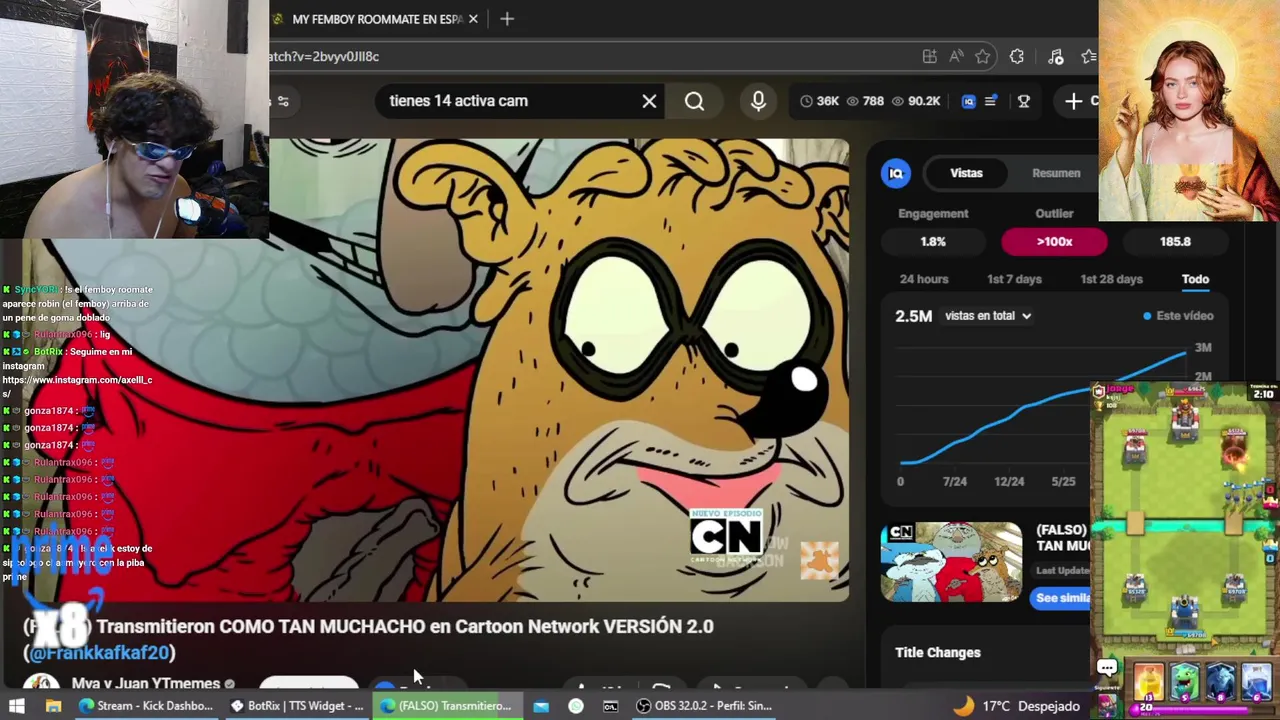1280x720 pixels.
Task: Switch to the (FALSO) Transmitieron taskbar window
Action: (x=446, y=706)
